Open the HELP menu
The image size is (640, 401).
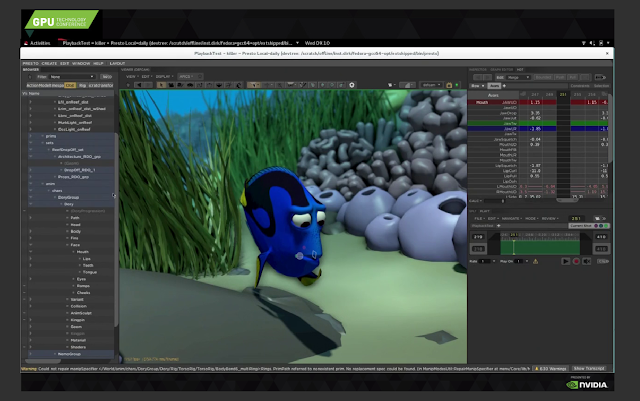(98, 63)
